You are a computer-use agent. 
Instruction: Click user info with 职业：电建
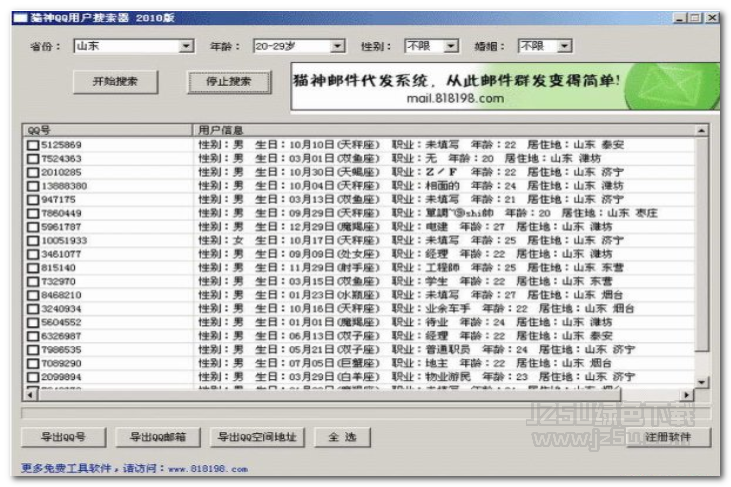(405, 227)
